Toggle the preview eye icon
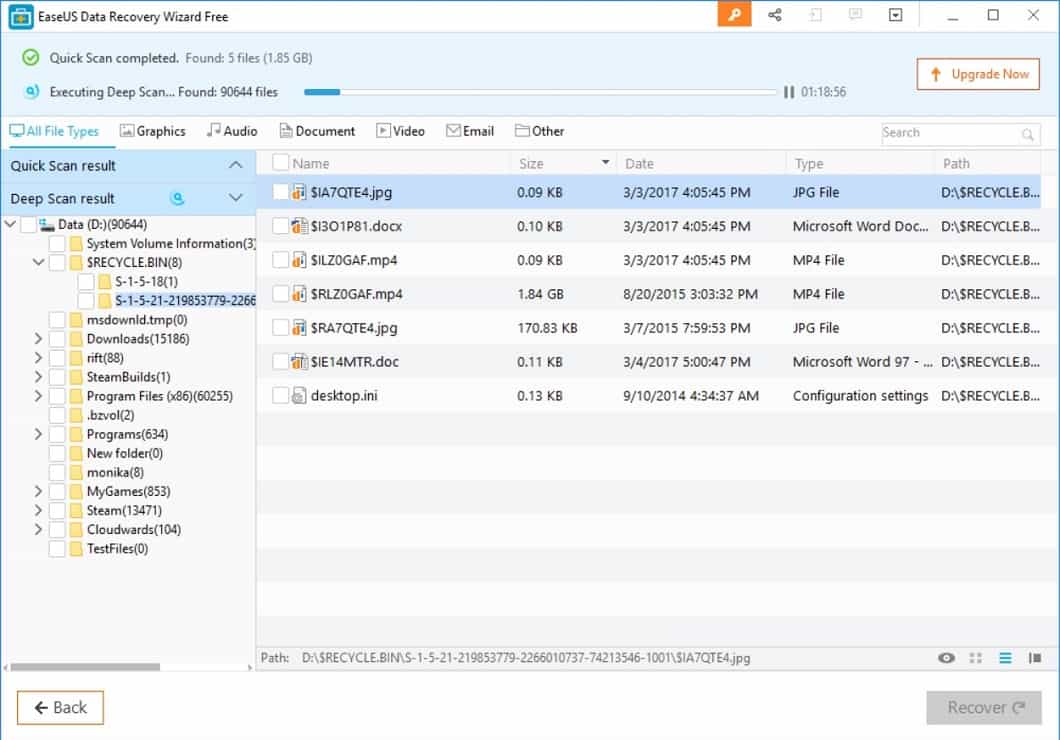1060x740 pixels. pos(946,658)
